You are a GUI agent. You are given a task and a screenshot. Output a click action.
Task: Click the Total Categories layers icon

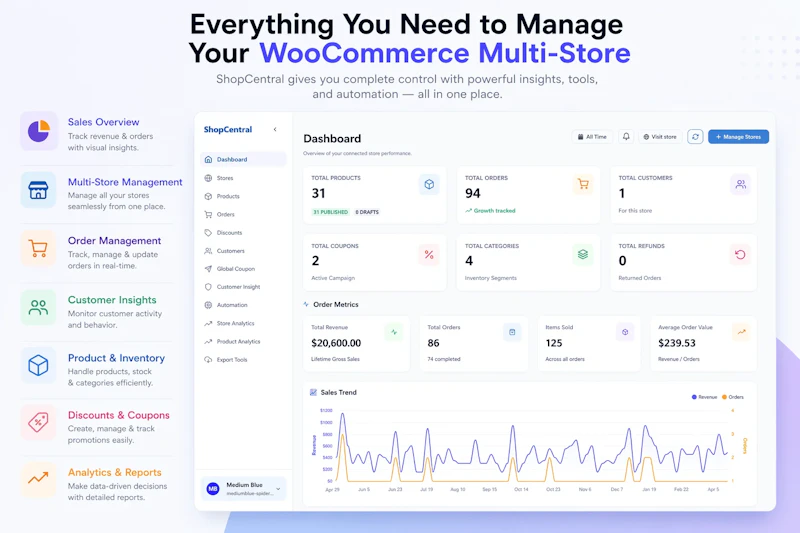click(x=583, y=254)
